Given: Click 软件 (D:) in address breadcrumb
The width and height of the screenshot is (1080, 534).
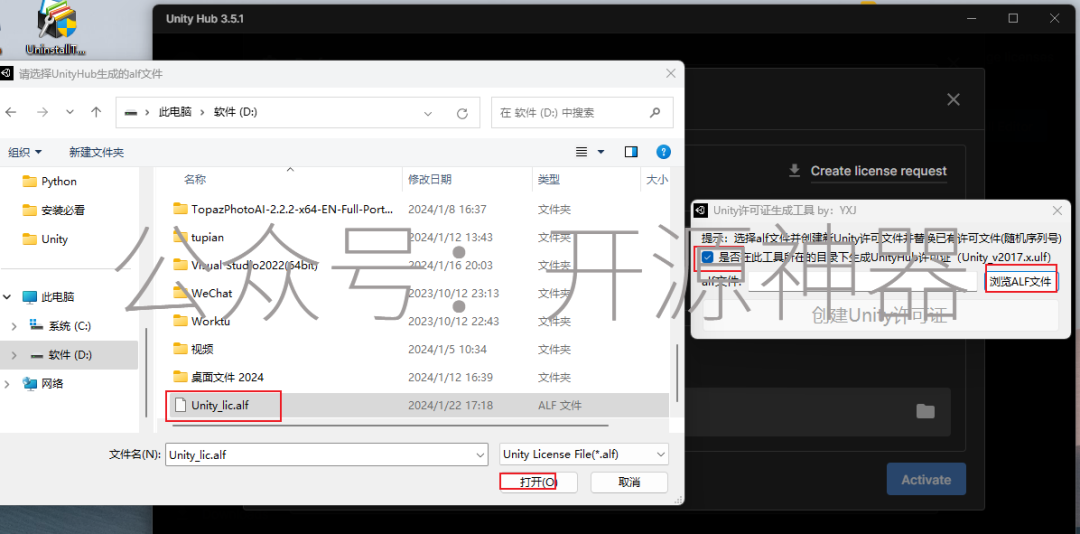Looking at the screenshot, I should pyautogui.click(x=236, y=112).
